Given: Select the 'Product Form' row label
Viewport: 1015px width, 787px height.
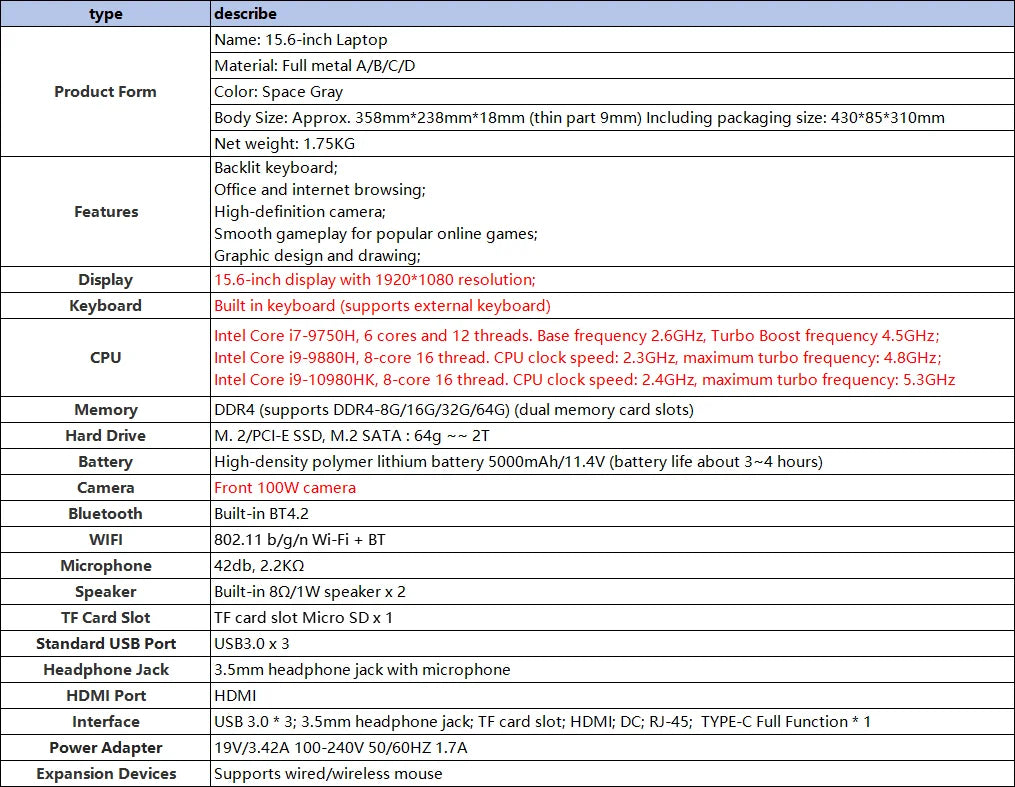Looking at the screenshot, I should 105,92.
